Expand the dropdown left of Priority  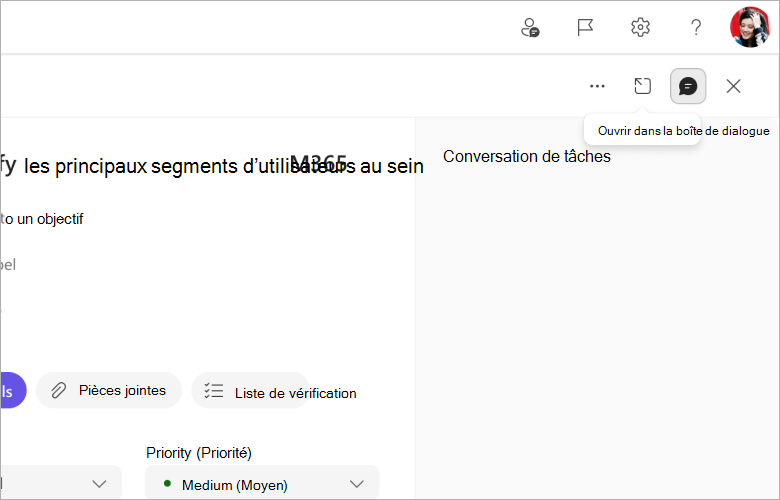pyautogui.click(x=61, y=484)
